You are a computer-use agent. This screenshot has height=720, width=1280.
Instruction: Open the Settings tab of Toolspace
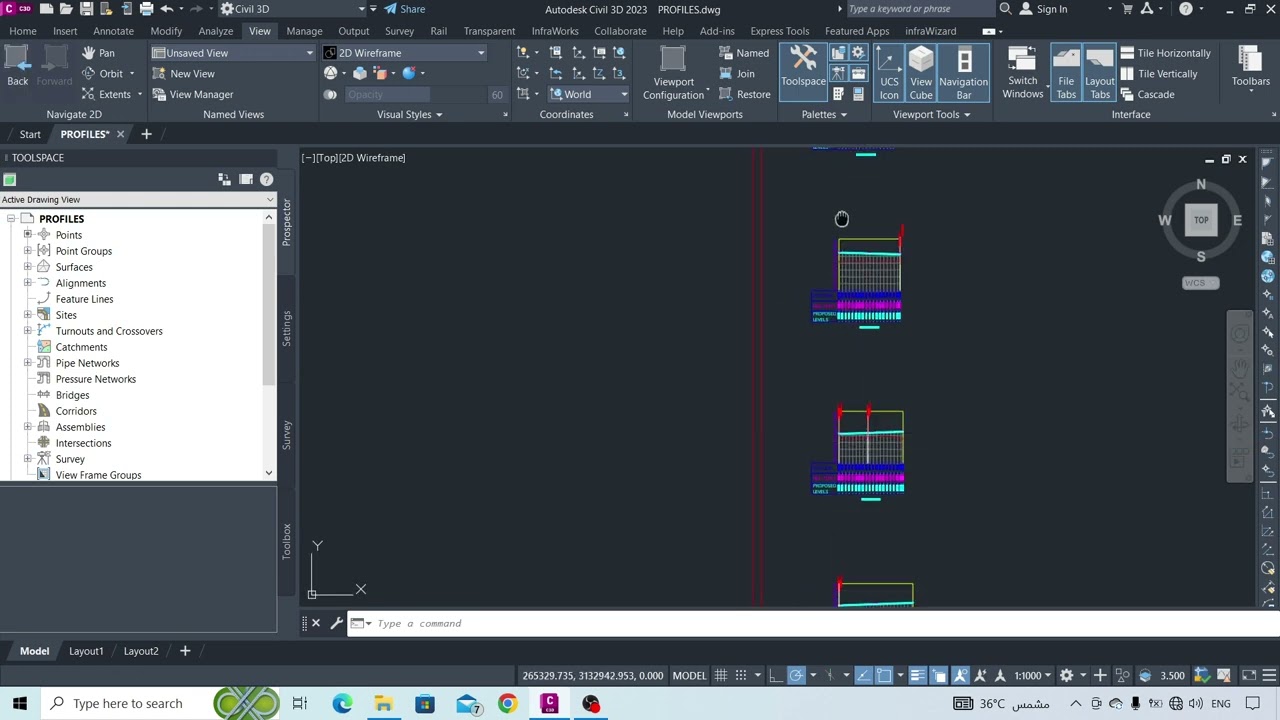tap(286, 328)
